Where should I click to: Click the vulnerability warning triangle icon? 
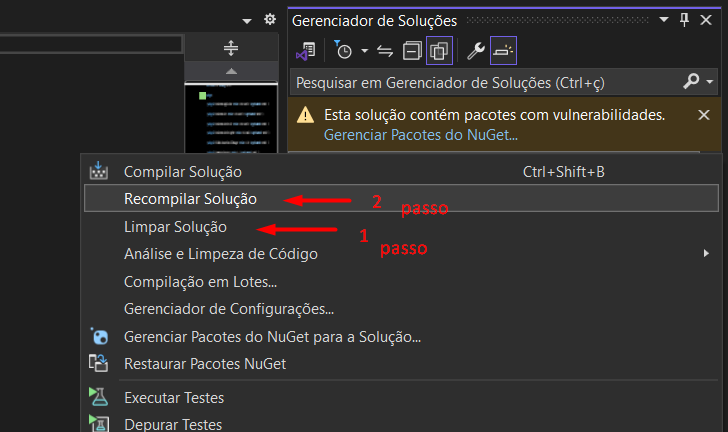[306, 115]
